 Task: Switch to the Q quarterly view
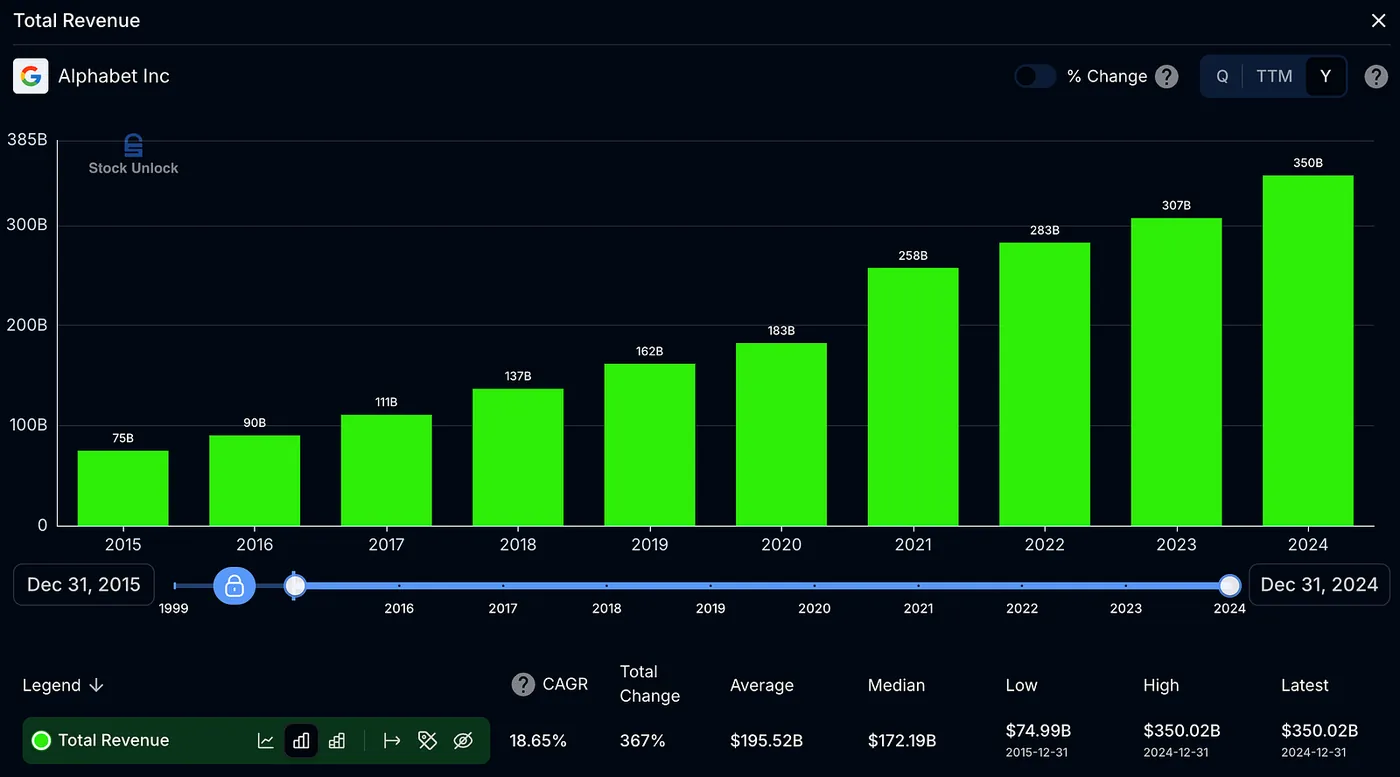(x=1222, y=76)
